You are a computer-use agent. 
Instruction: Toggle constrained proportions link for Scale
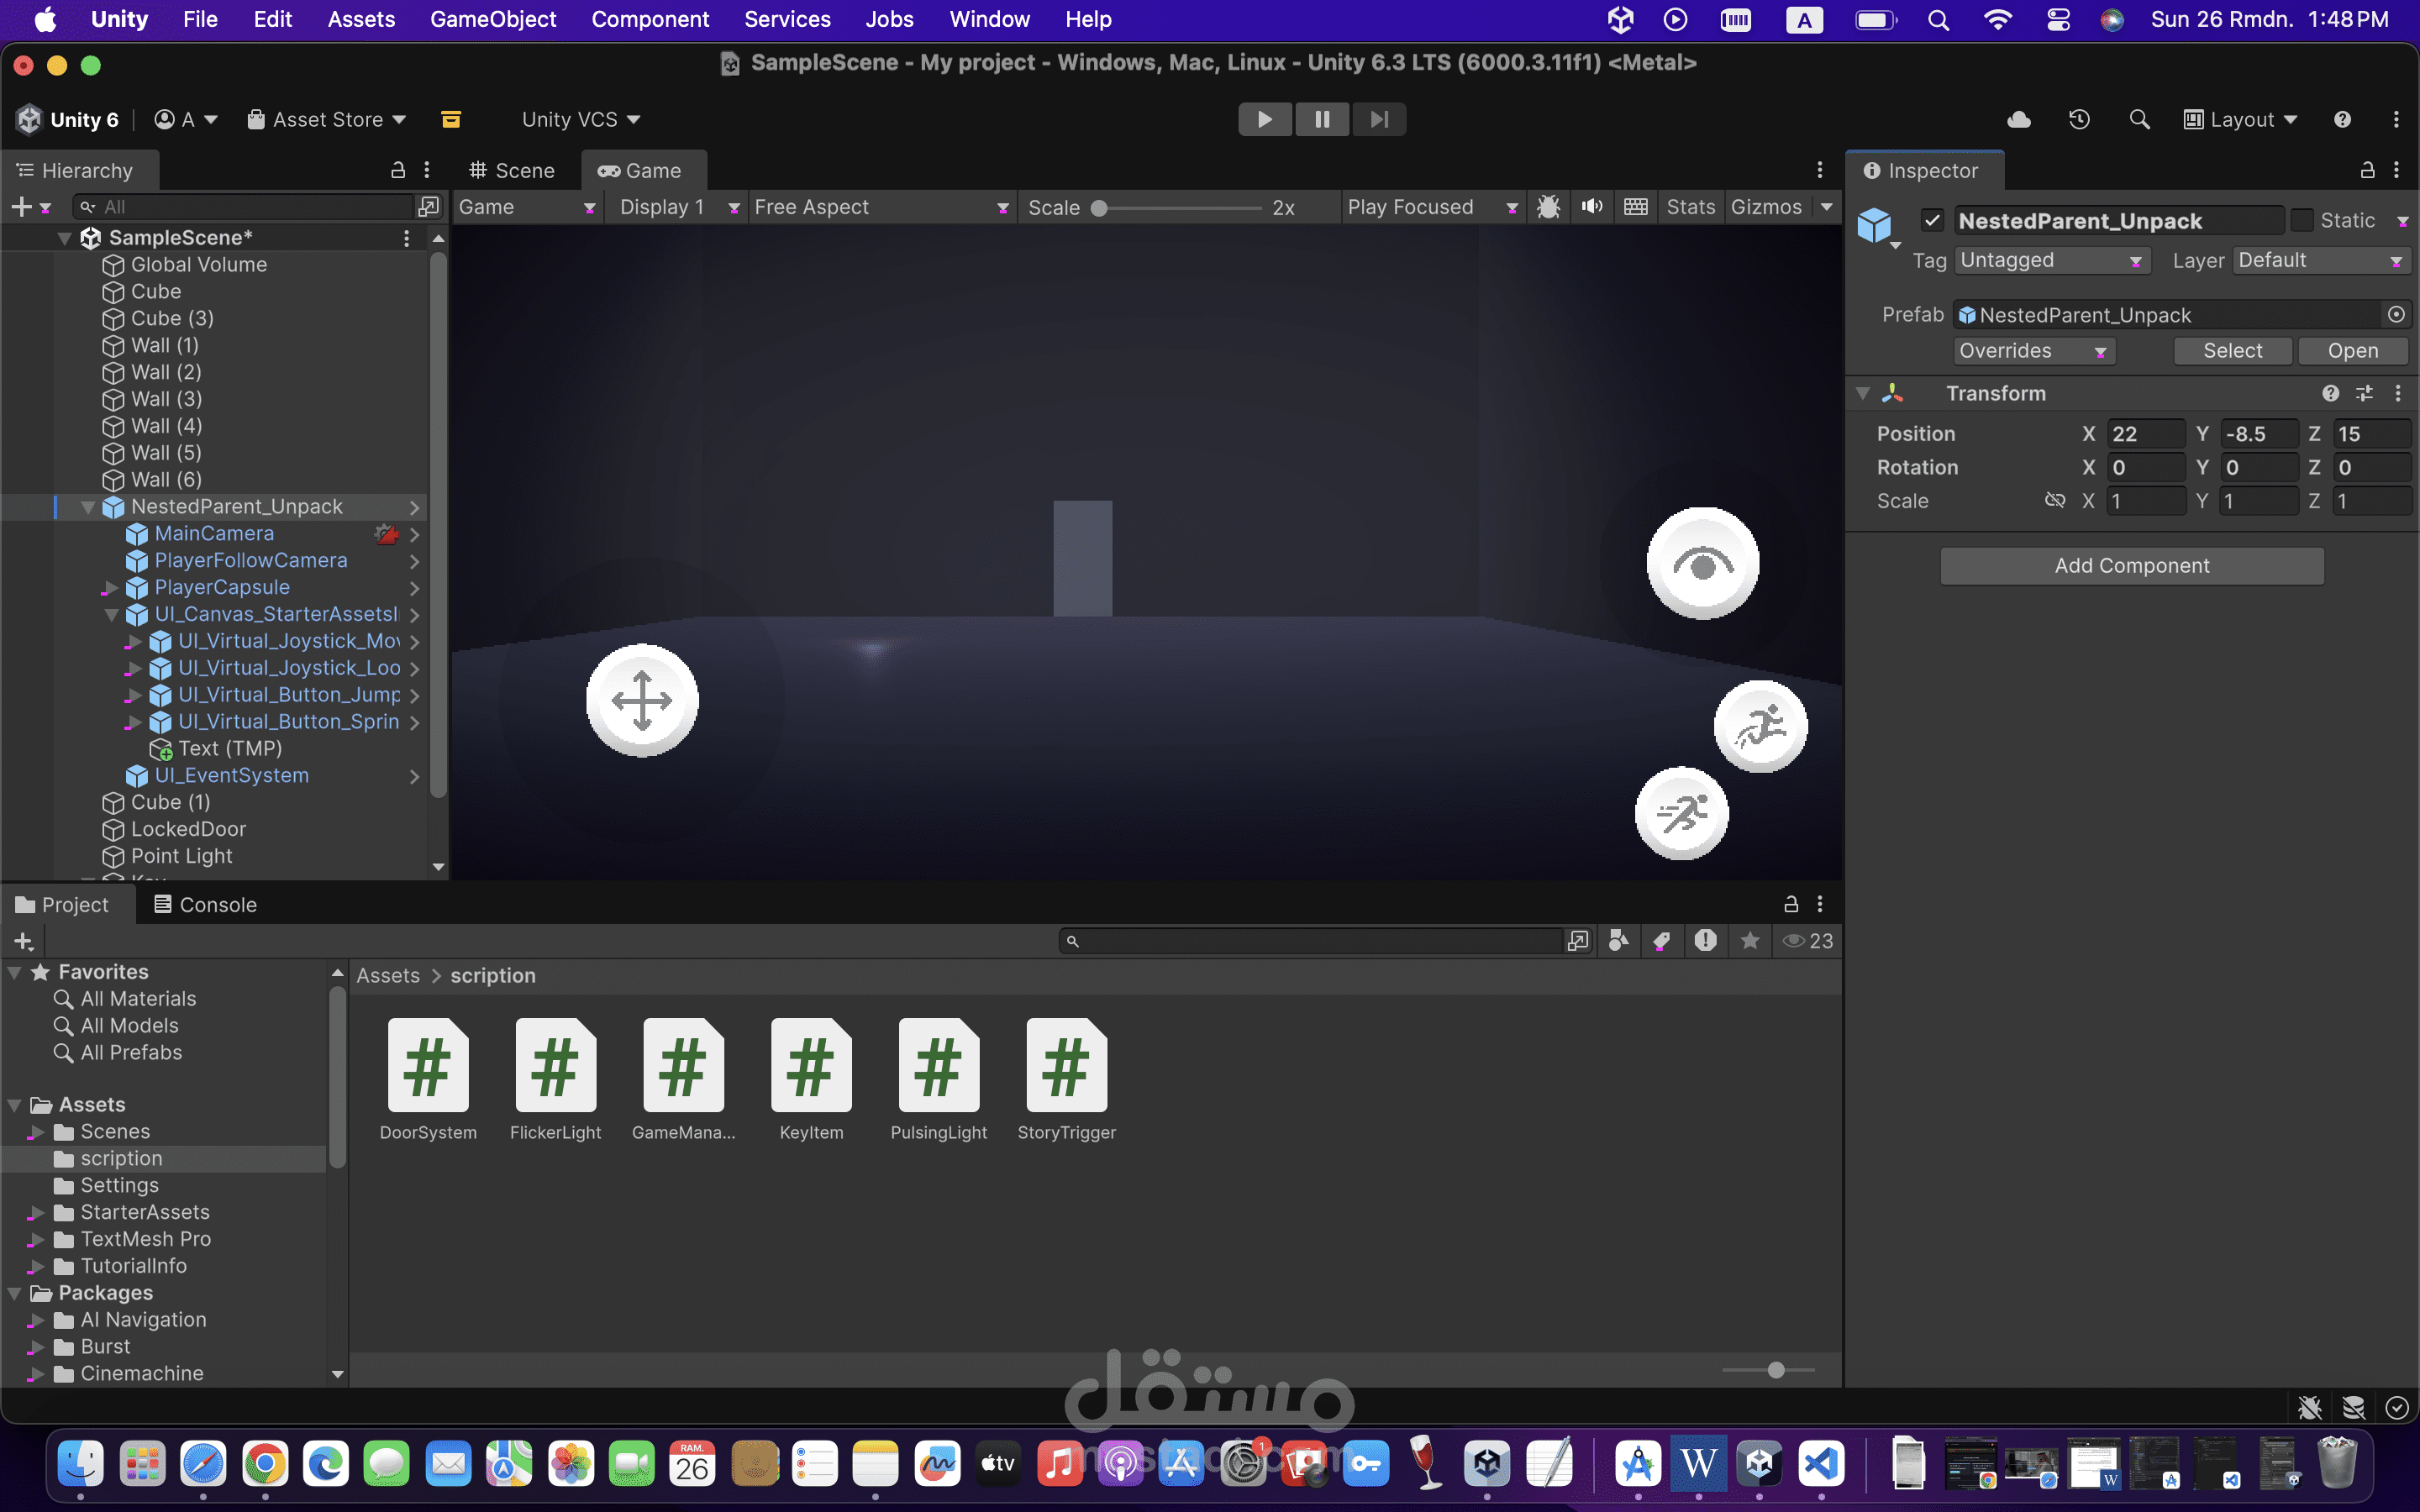[x=2055, y=500]
